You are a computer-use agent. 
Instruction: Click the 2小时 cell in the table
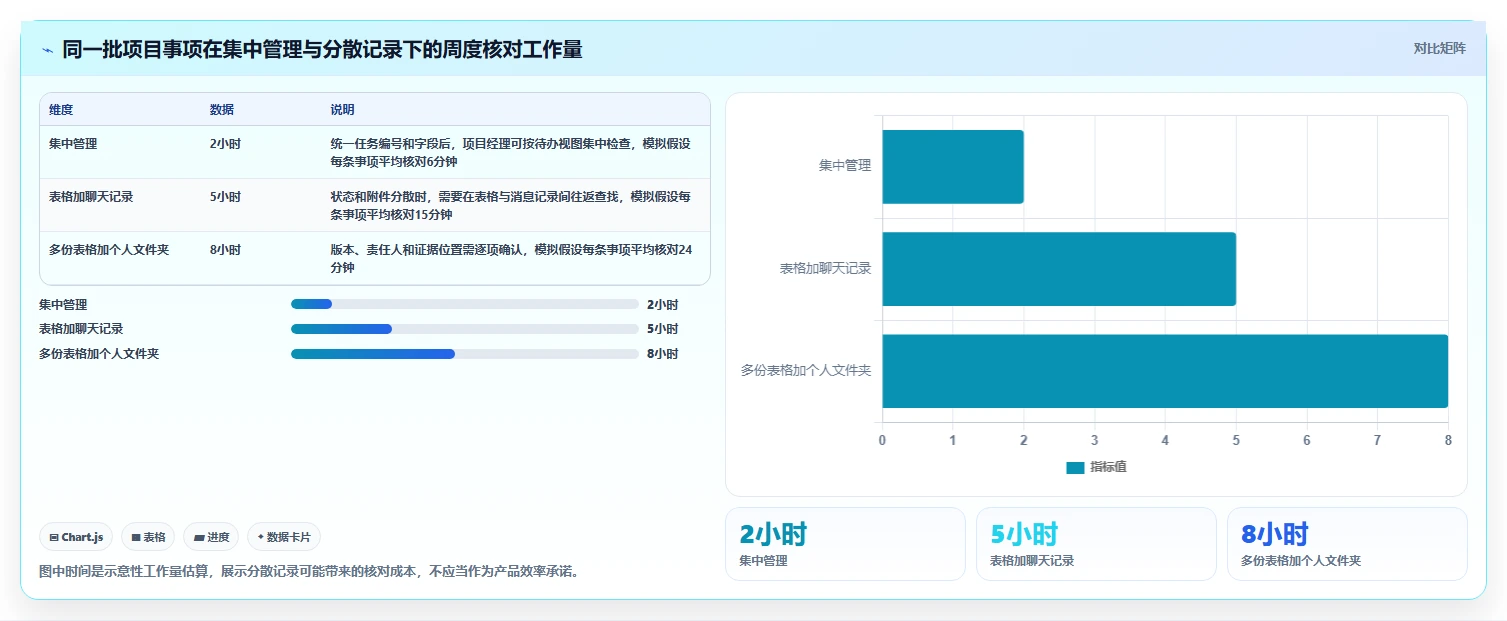[225, 144]
